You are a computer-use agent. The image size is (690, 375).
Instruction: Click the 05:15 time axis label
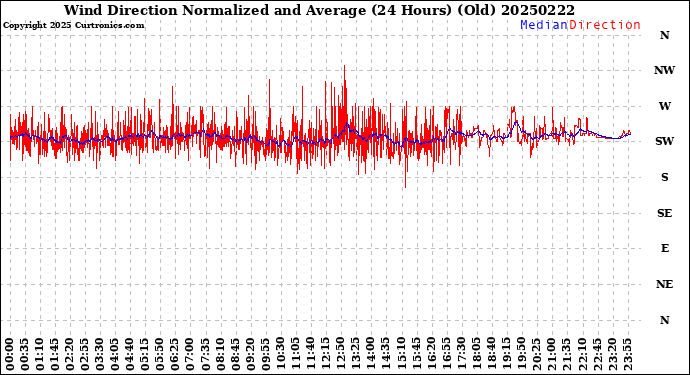pyautogui.click(x=145, y=354)
